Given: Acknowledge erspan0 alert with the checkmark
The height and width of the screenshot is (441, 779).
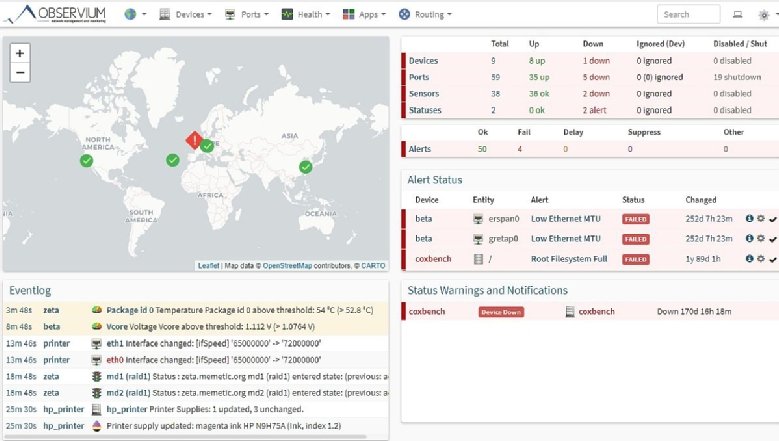Looking at the screenshot, I should pyautogui.click(x=772, y=218).
